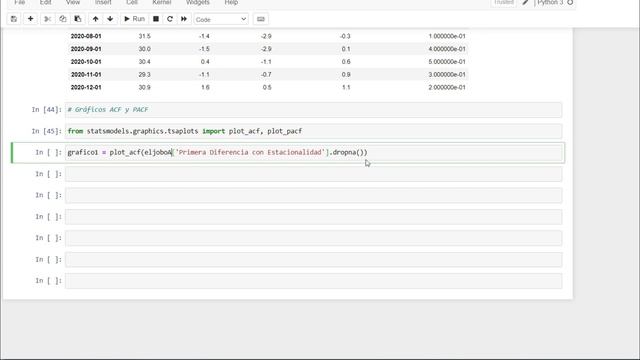Viewport: 640px width, 360px height.
Task: Open the Kernel menu
Action: pos(162,2)
